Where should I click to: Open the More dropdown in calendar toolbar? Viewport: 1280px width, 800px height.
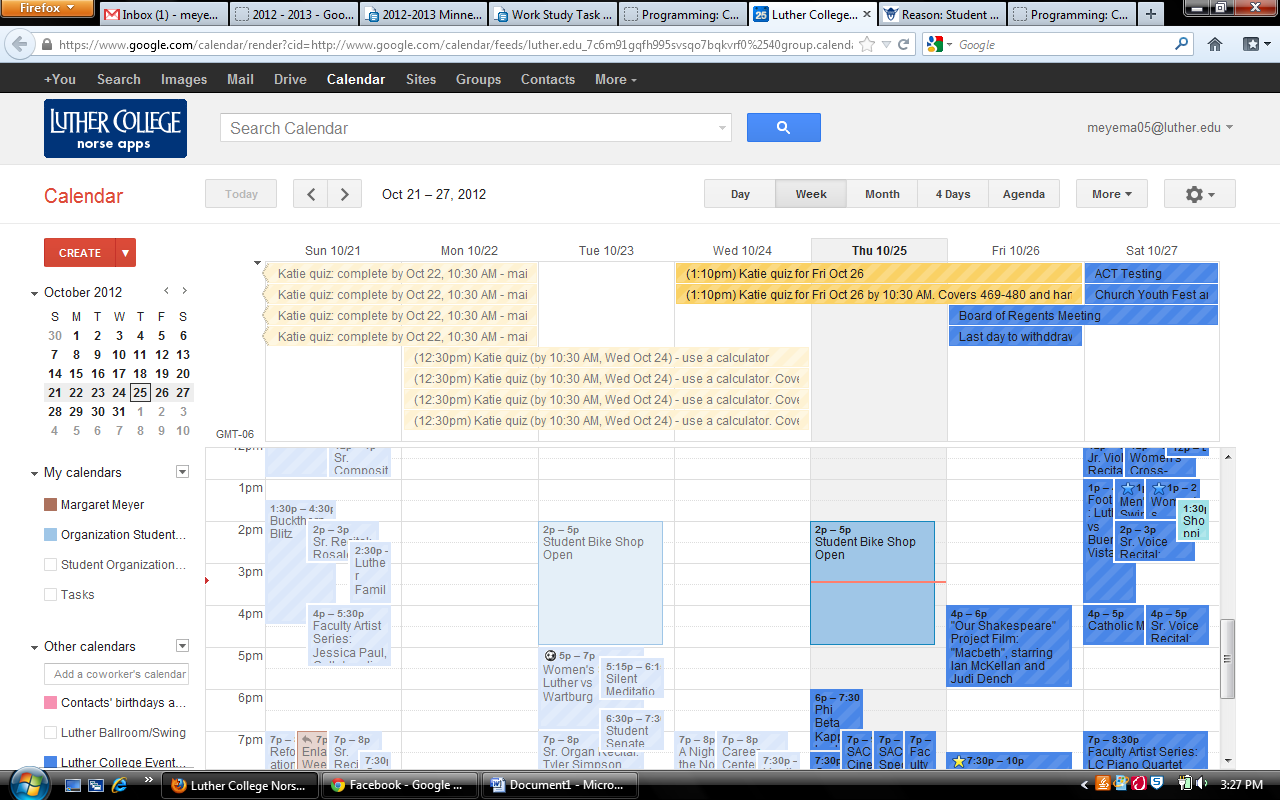coord(1111,194)
